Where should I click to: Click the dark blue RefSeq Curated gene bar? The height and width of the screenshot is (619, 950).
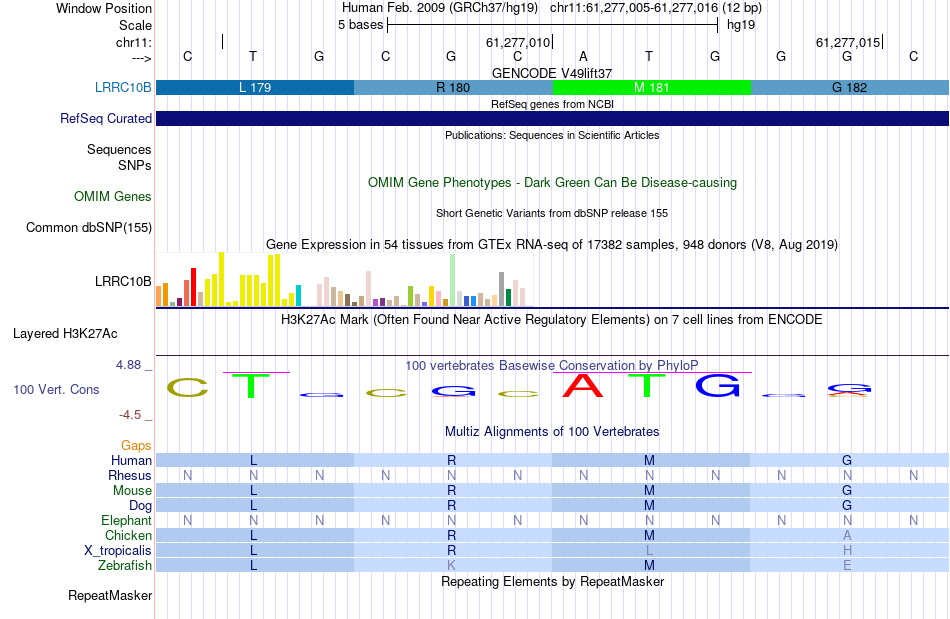(553, 118)
